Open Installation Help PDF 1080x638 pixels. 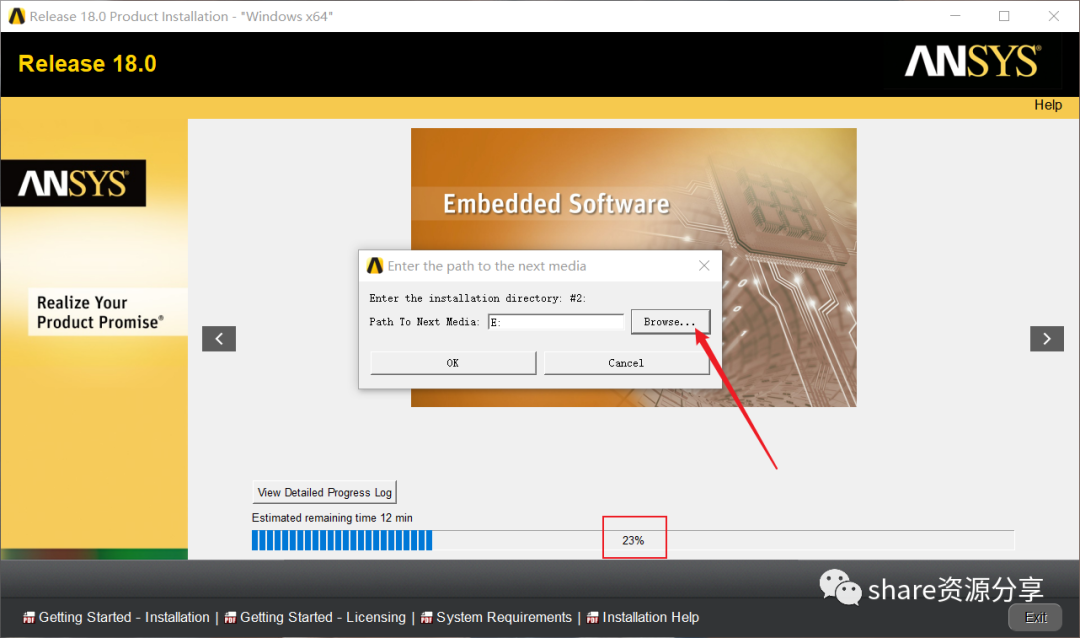650,617
